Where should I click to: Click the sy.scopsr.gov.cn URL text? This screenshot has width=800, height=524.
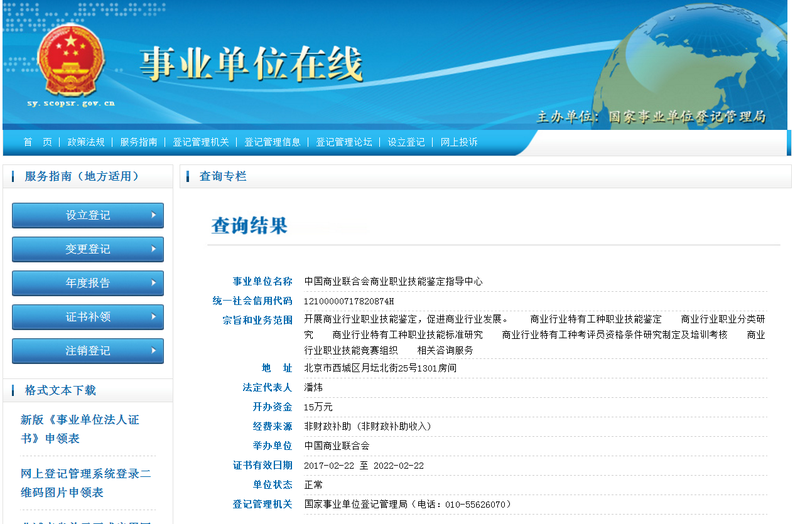pyautogui.click(x=71, y=103)
